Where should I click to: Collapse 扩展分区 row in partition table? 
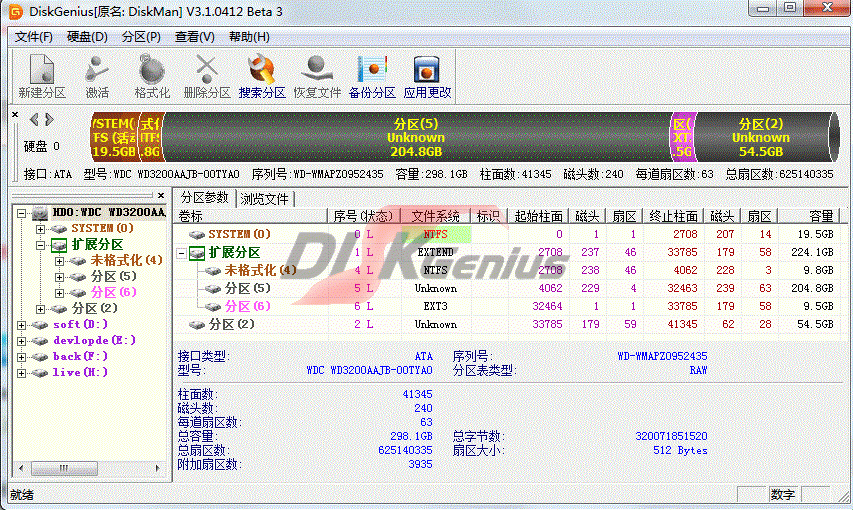point(182,253)
